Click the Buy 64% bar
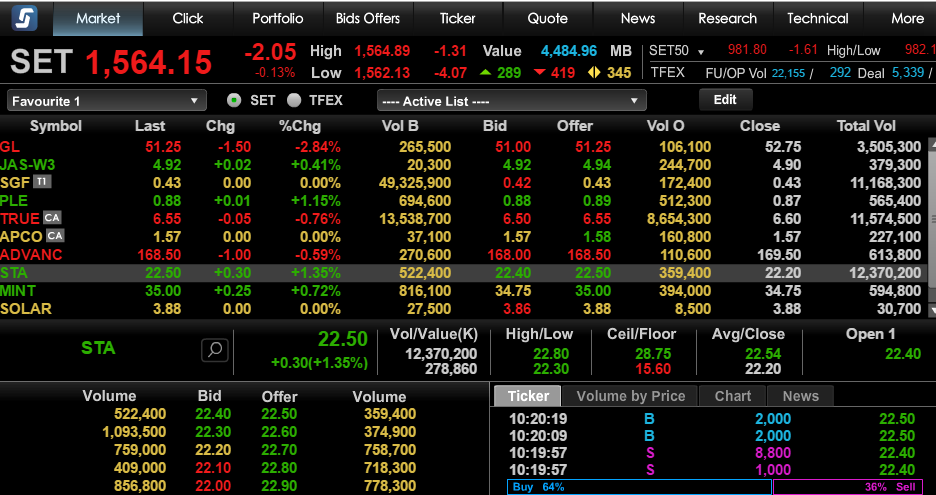 (x=639, y=487)
